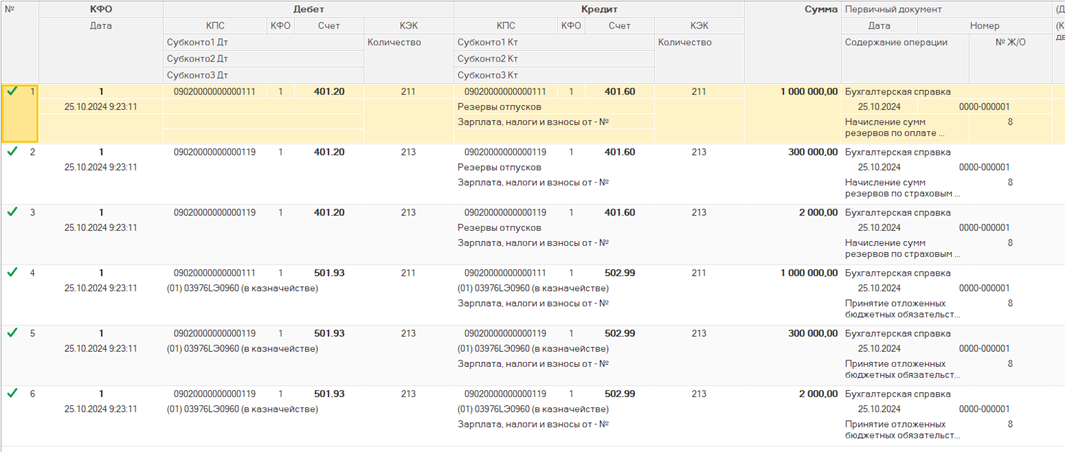Click the Кредит column group header
Screen dimensions: 1065x452
598,10
